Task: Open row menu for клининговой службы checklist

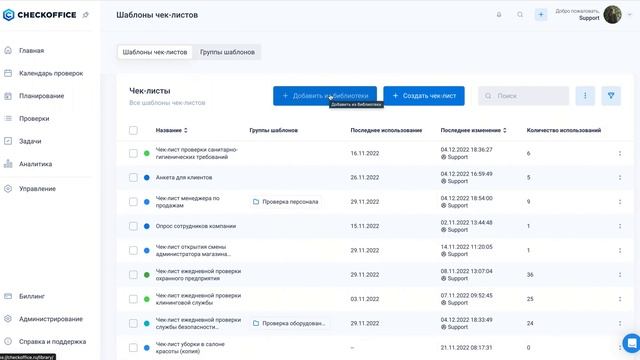Action: (620, 299)
